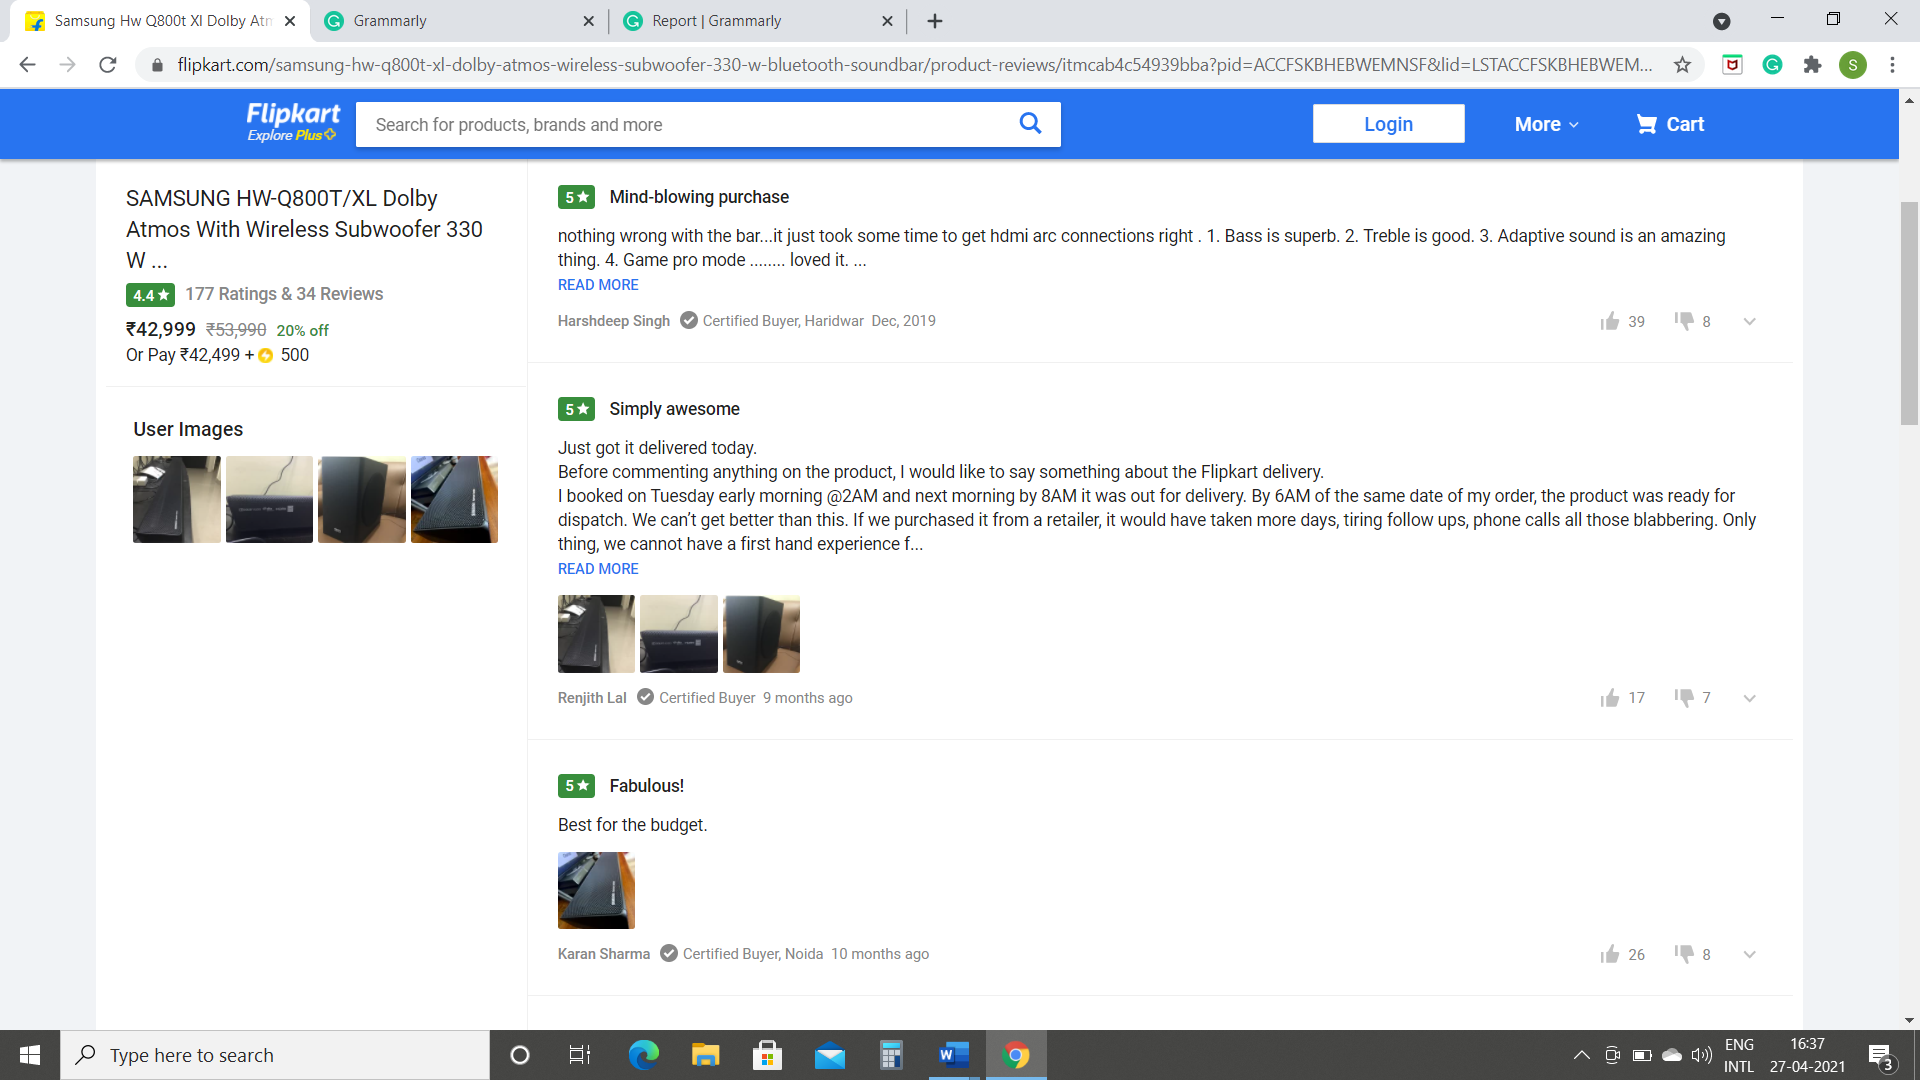This screenshot has width=1920, height=1080.
Task: Open the third User Images thumbnail
Action: 362,500
